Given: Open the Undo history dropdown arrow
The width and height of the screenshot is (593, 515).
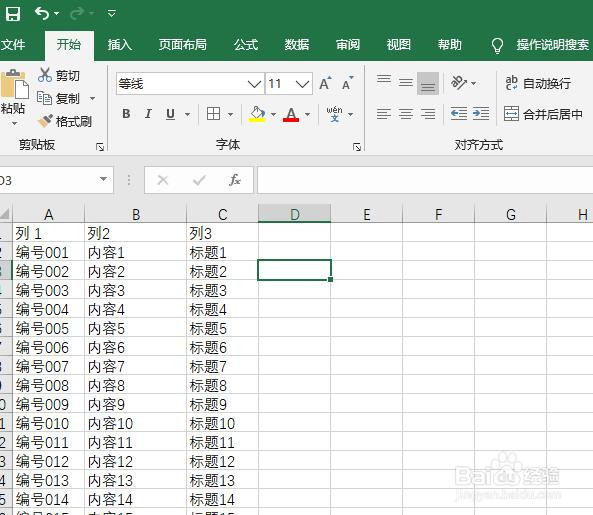Looking at the screenshot, I should [x=56, y=14].
